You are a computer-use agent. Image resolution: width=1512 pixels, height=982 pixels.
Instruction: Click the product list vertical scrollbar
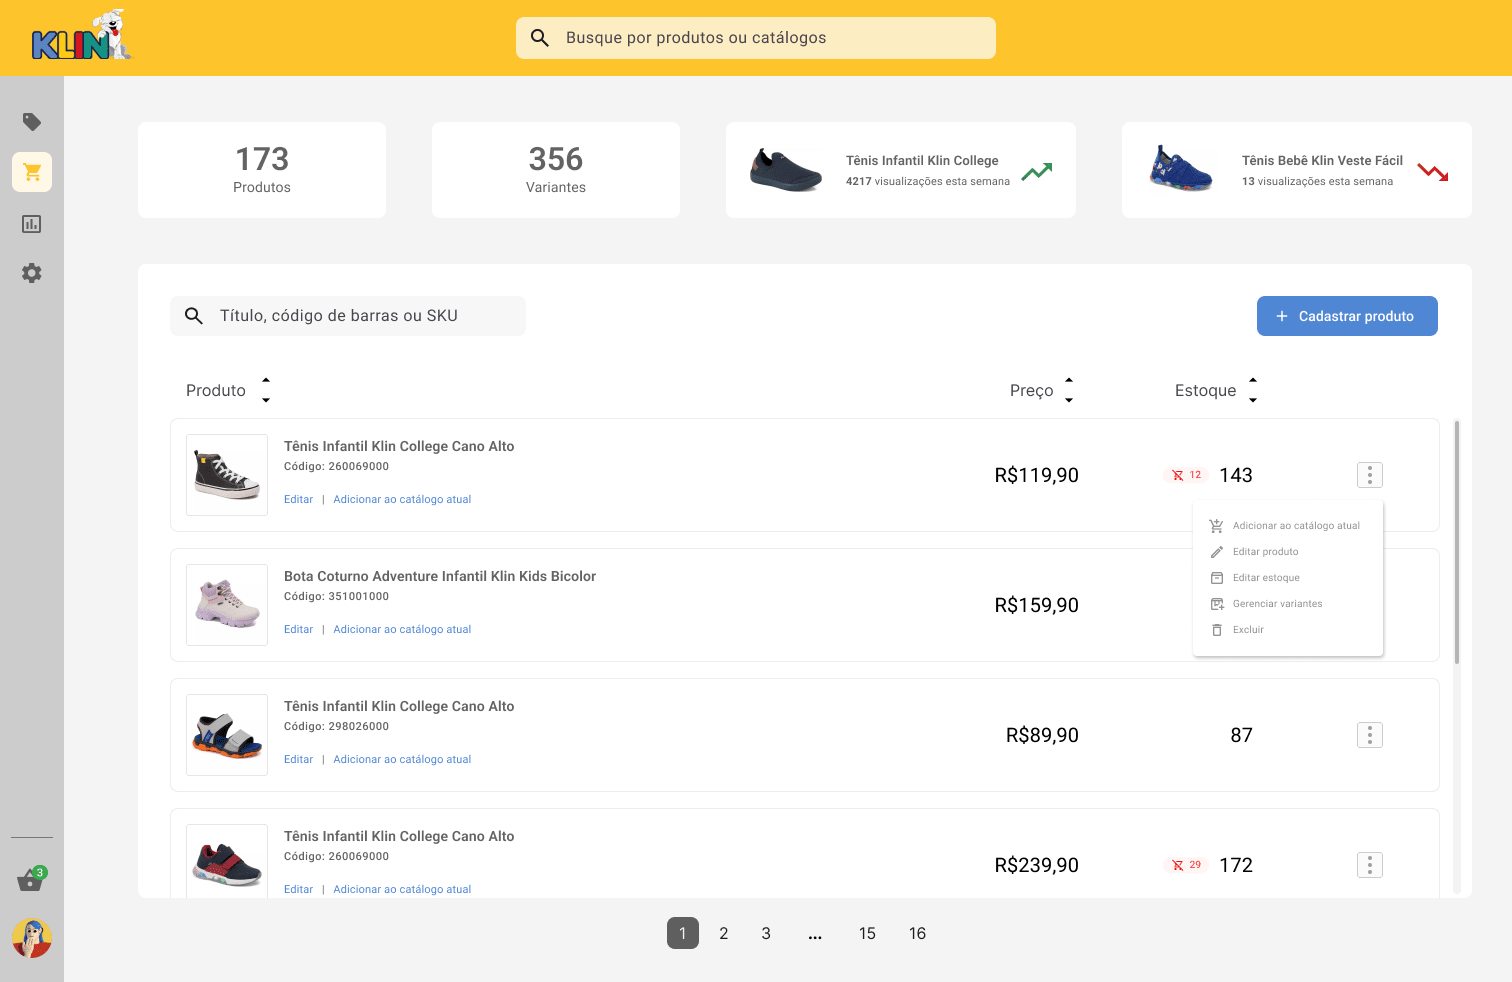click(x=1457, y=542)
